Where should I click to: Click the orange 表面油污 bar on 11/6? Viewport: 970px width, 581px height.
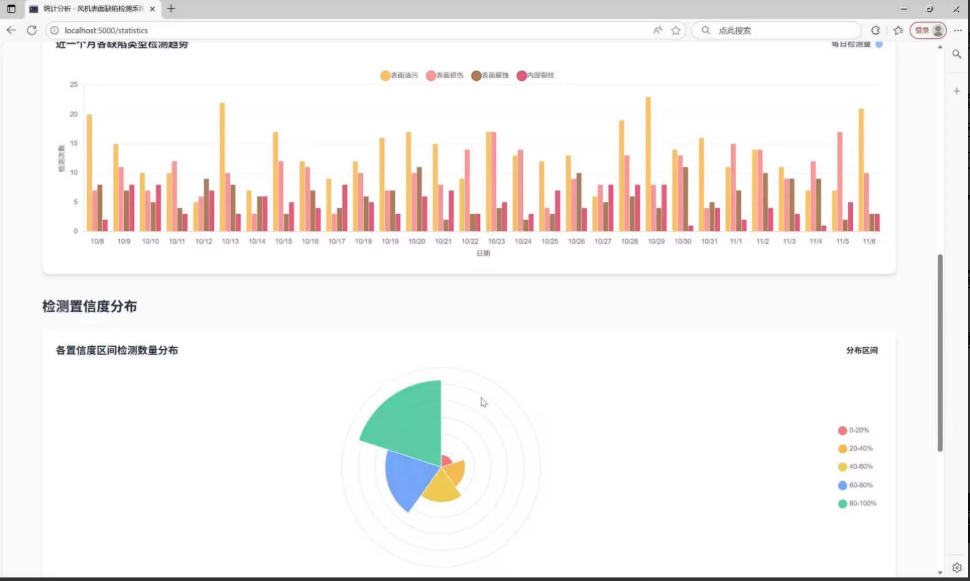[861, 170]
